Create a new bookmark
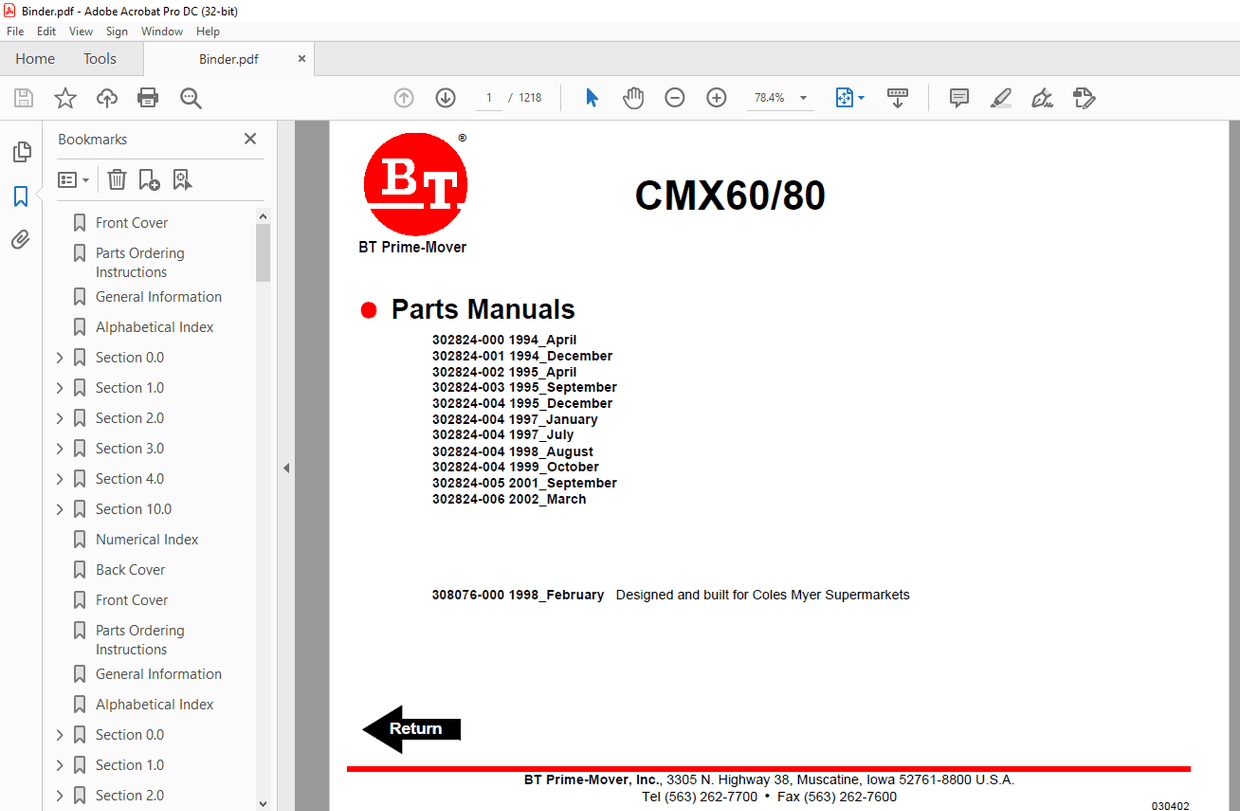Screen dimensions: 1240x811 point(149,179)
